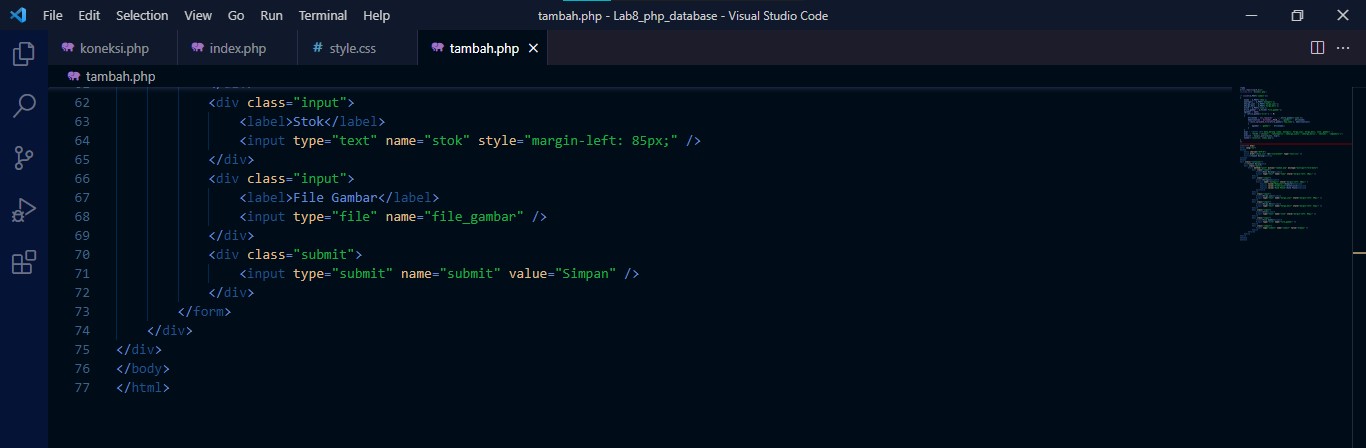Close the Visual Studio Code window
Image resolution: width=1366 pixels, height=448 pixels.
(x=1343, y=15)
